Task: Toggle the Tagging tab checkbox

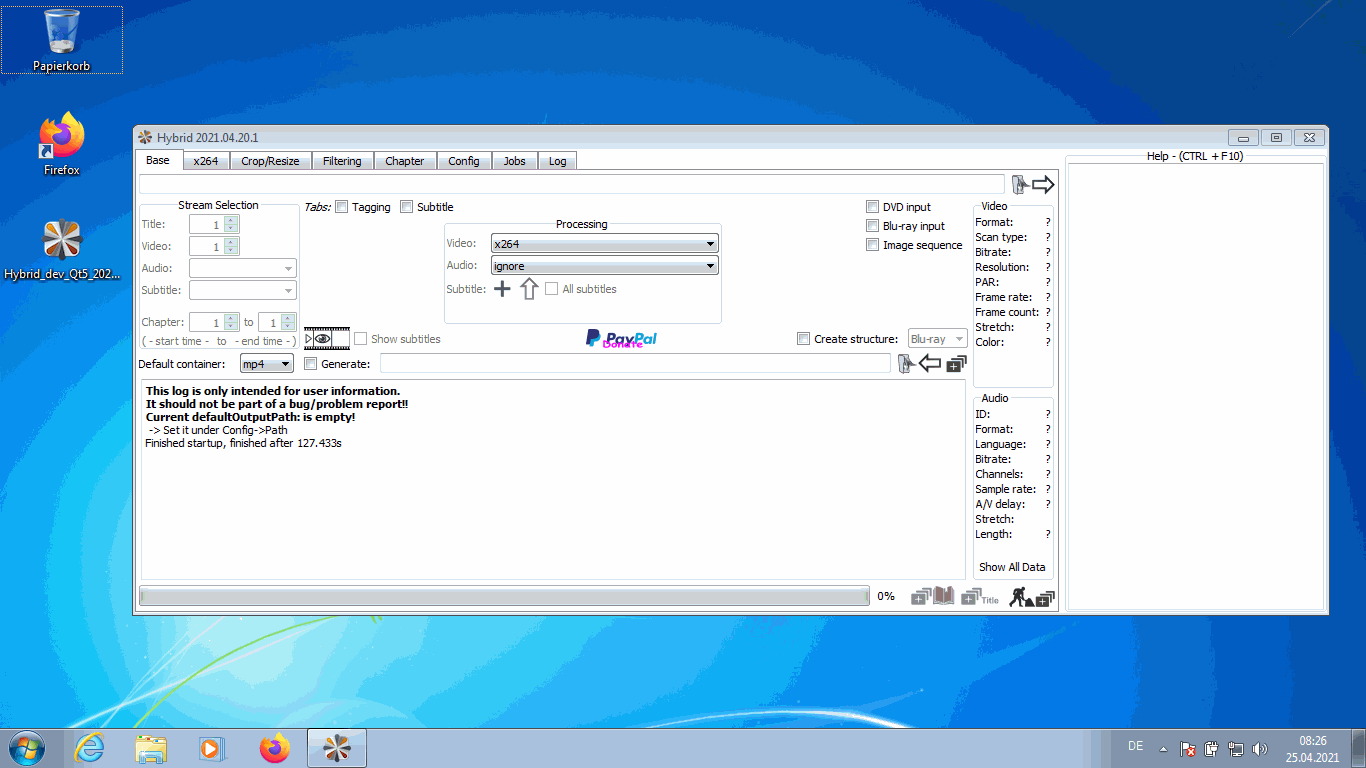Action: (342, 207)
